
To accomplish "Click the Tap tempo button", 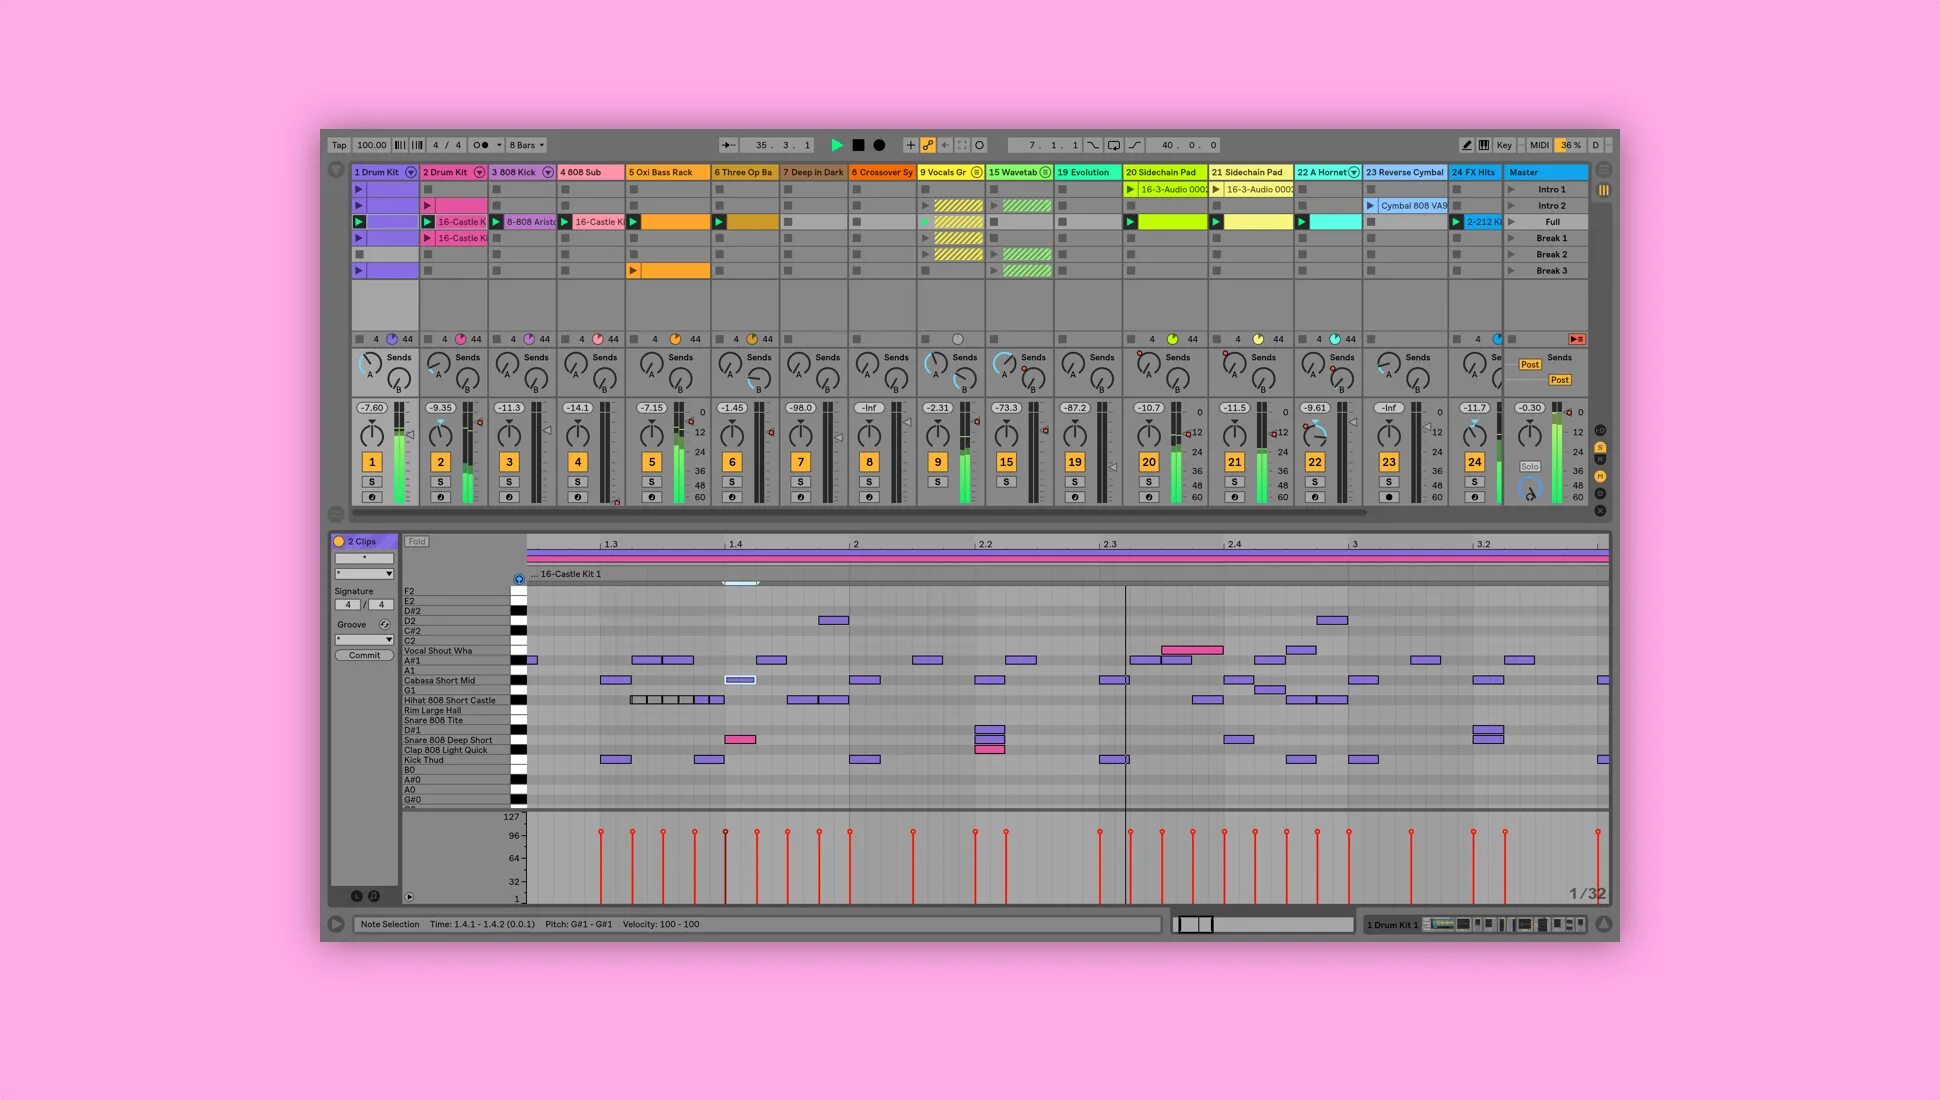I will tap(339, 145).
